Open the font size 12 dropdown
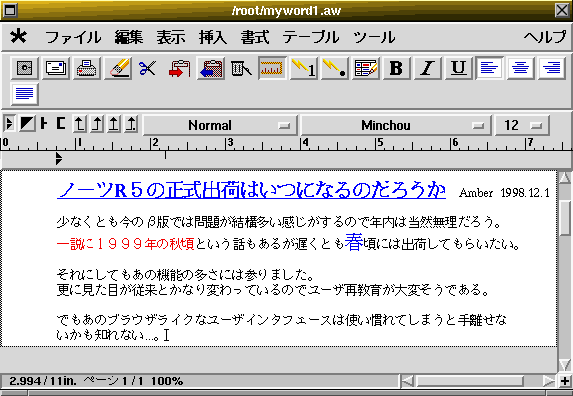Viewport: 573px width, 396px height. pyautogui.click(x=522, y=125)
